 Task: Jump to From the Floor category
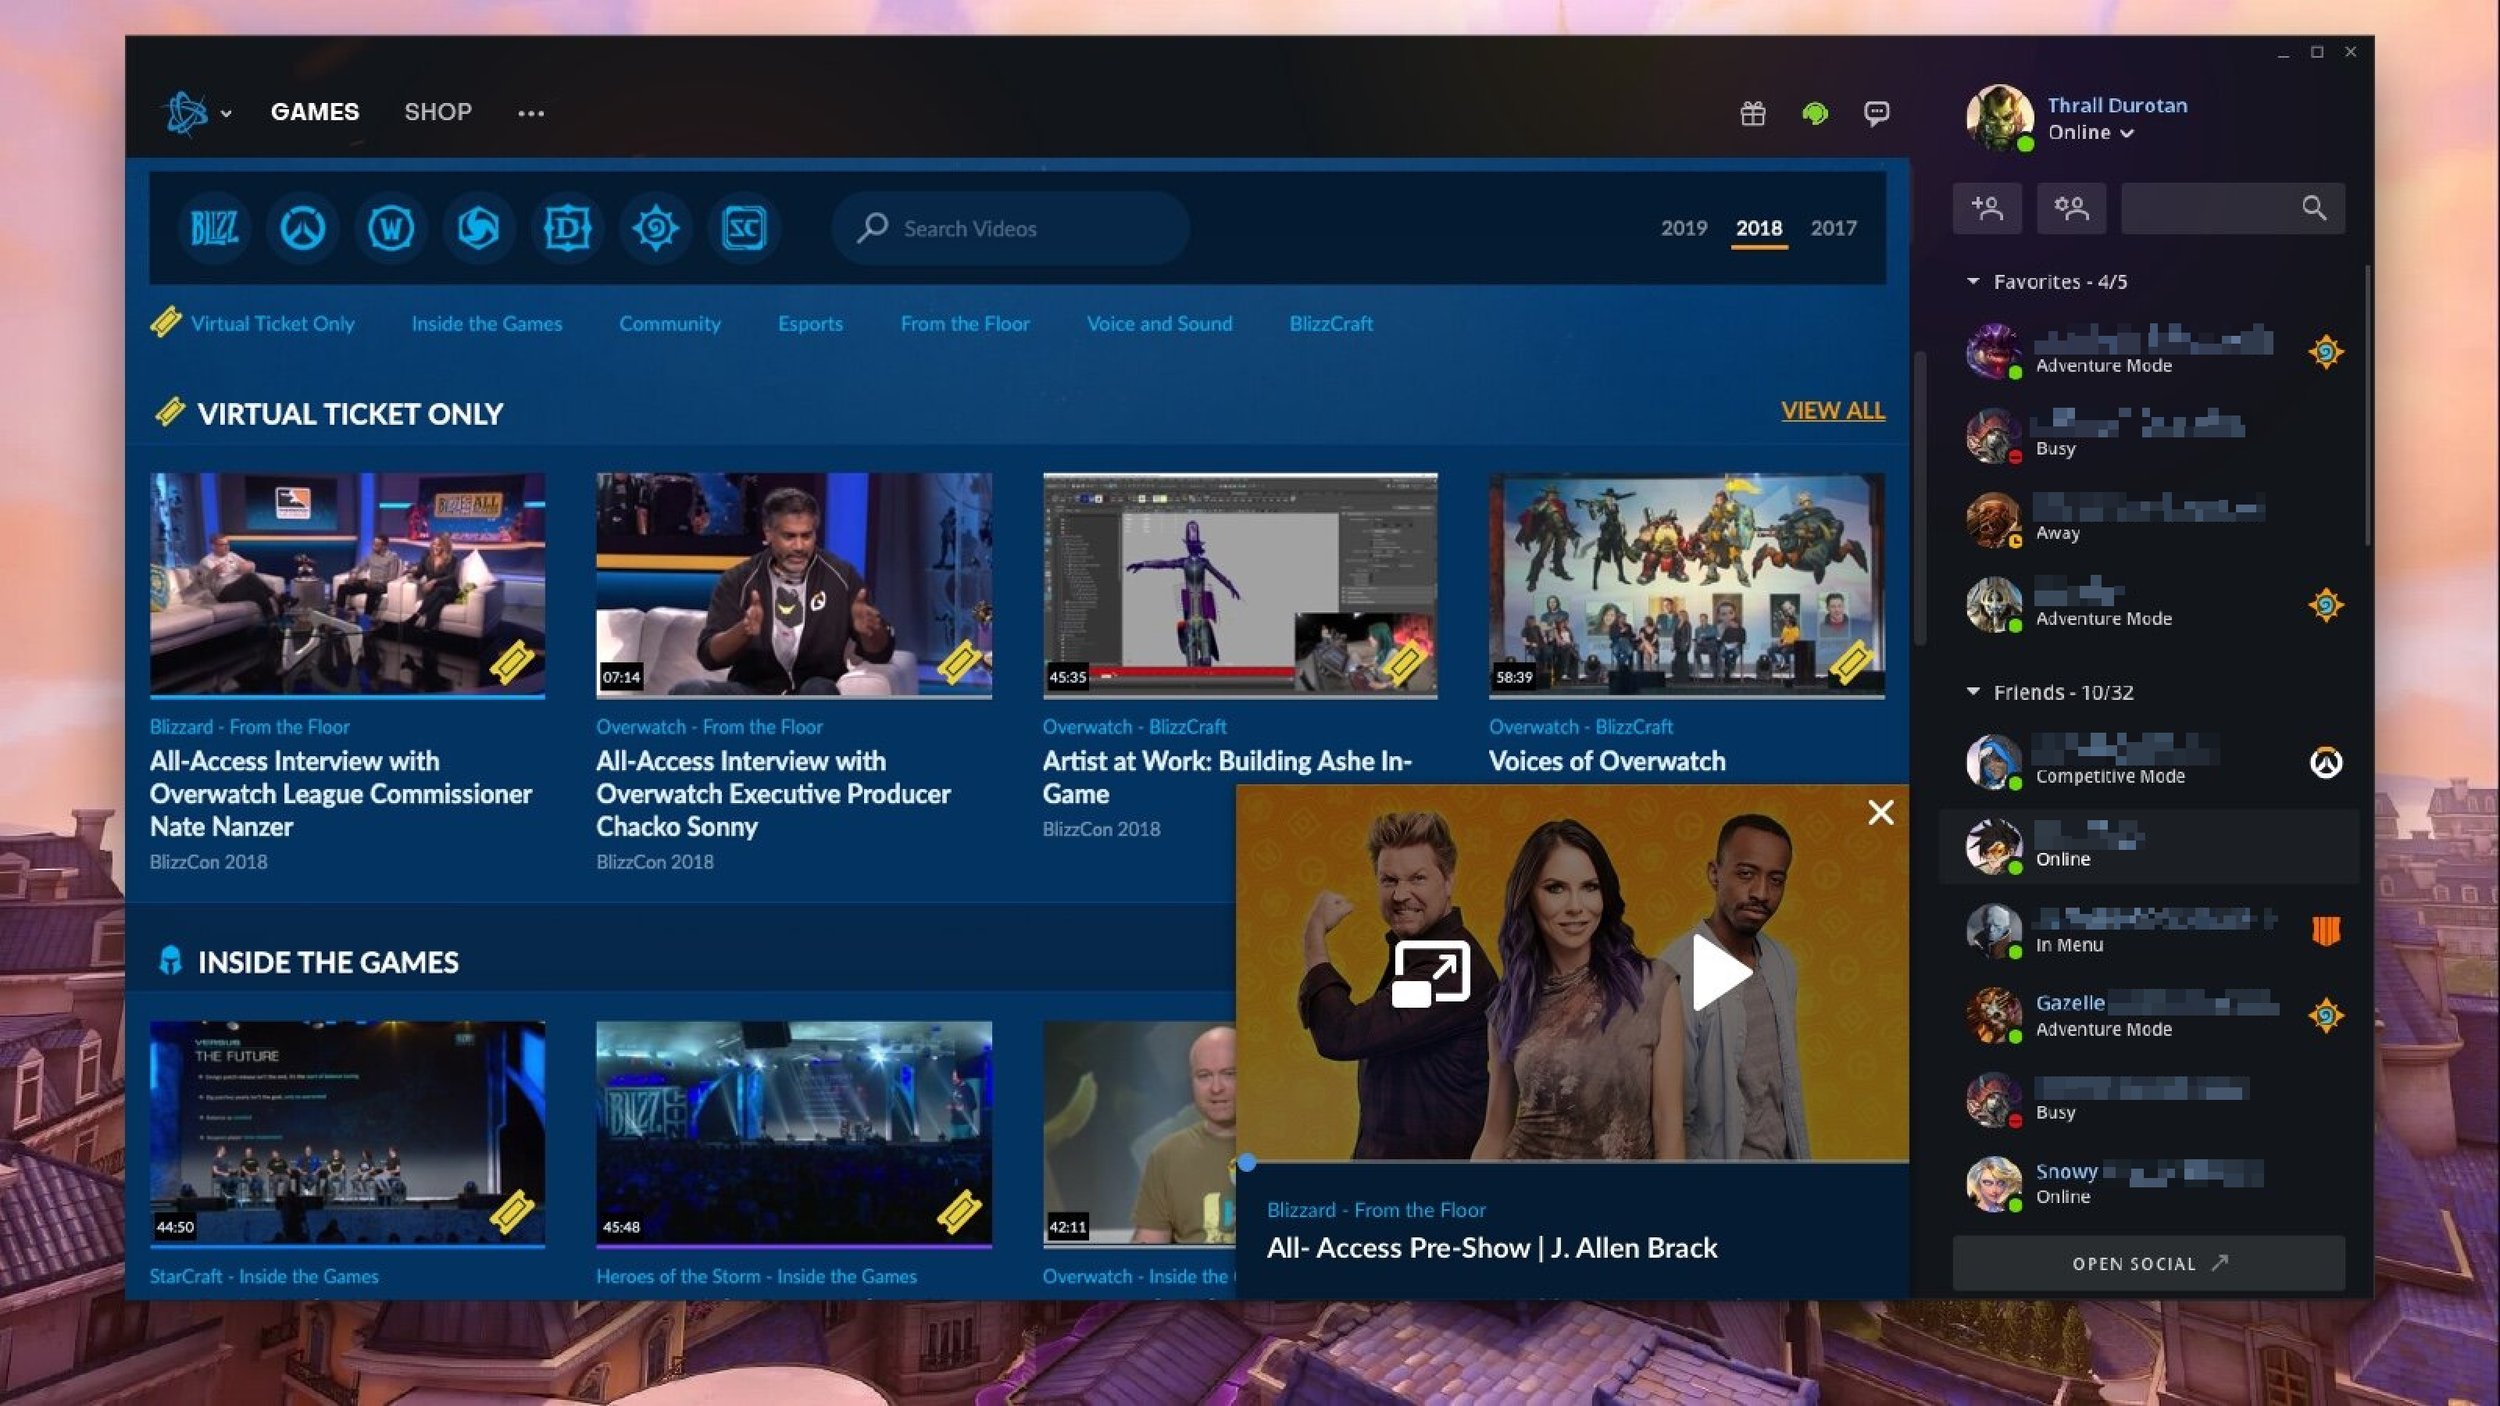click(x=964, y=323)
